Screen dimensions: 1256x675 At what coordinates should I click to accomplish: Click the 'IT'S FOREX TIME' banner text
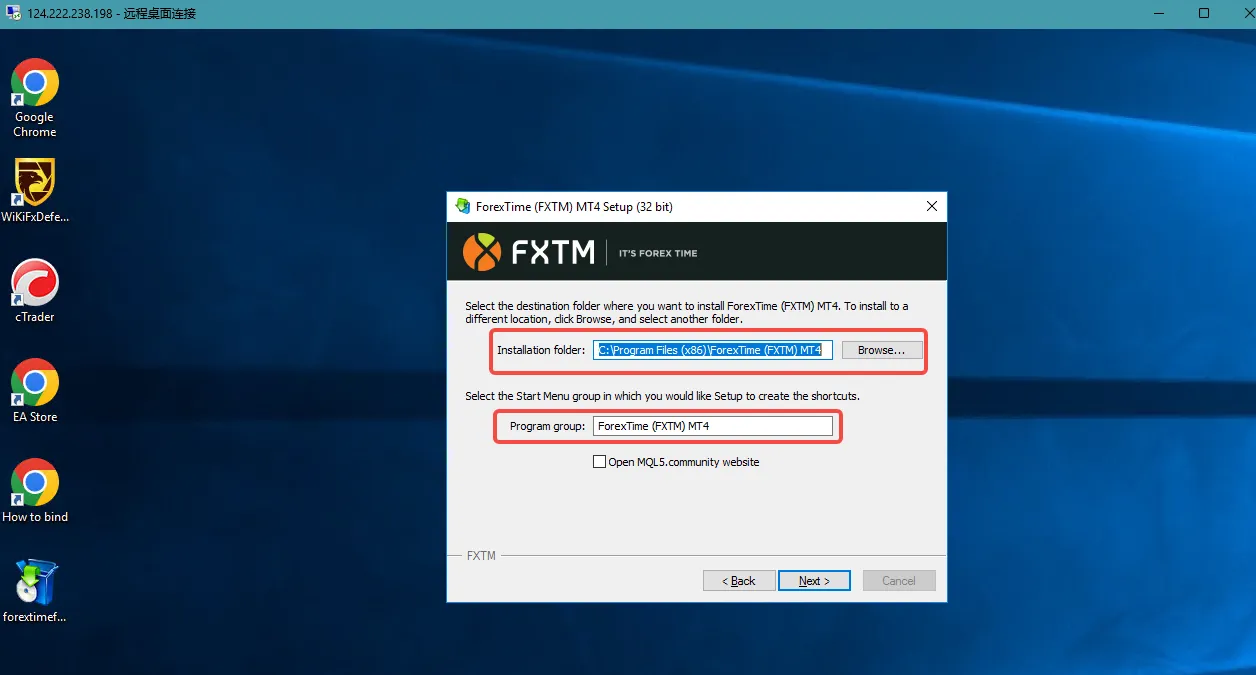[x=658, y=253]
